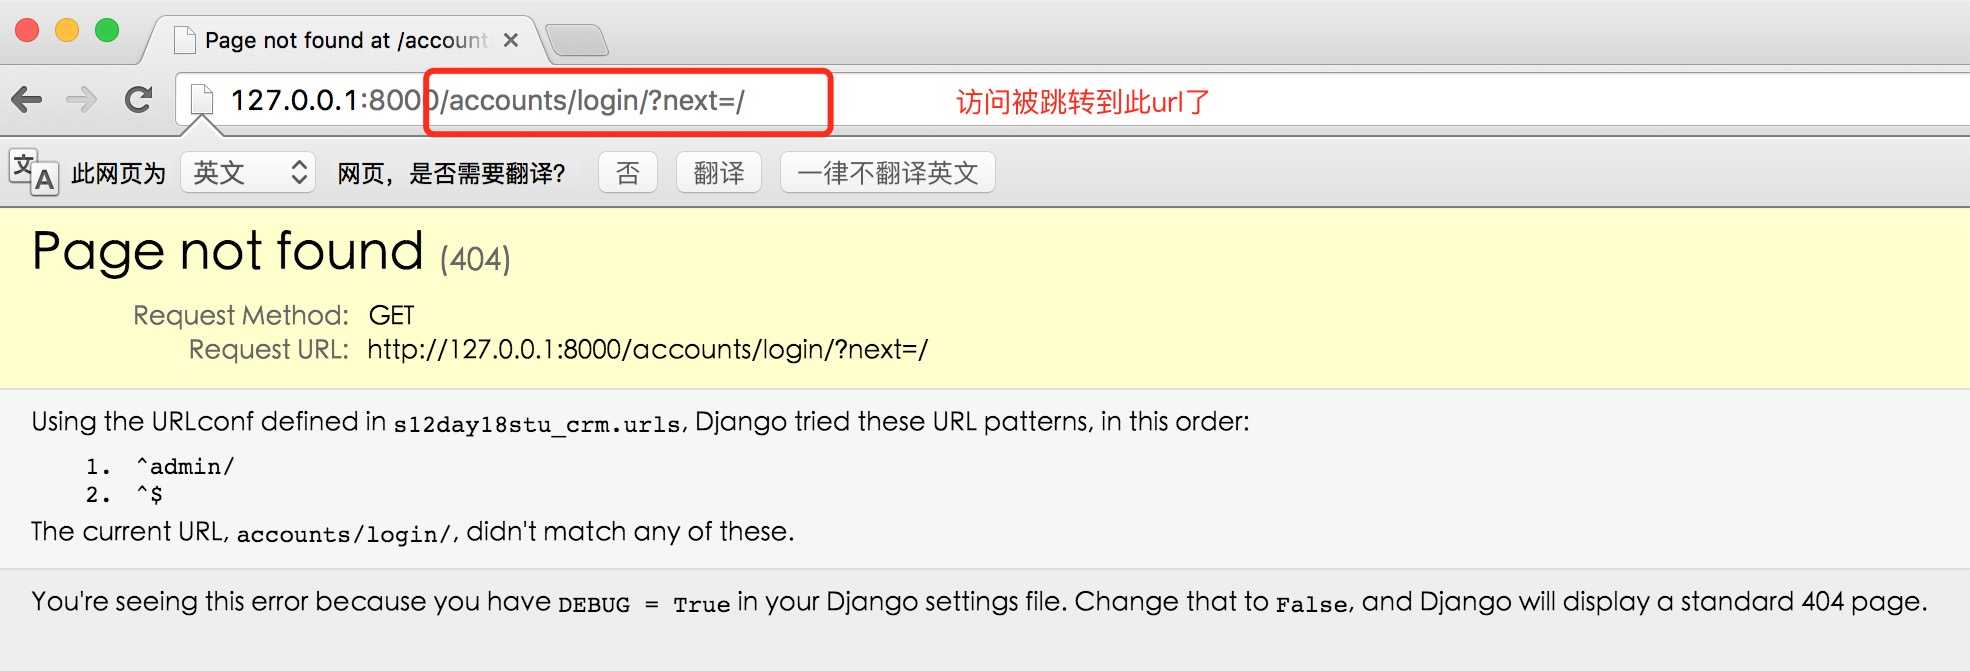1970x671 pixels.
Task: Click the translate icon in translation bar
Action: click(x=34, y=173)
